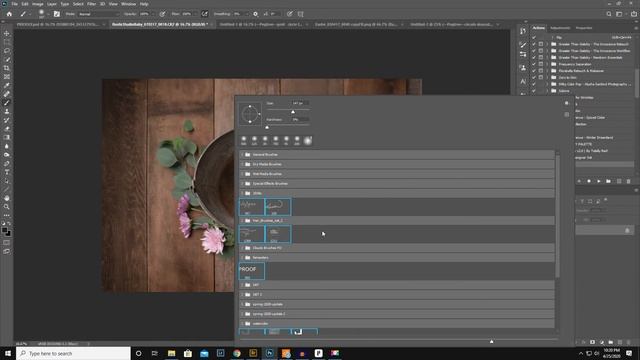Open History collapsed panel icon

(523, 31)
